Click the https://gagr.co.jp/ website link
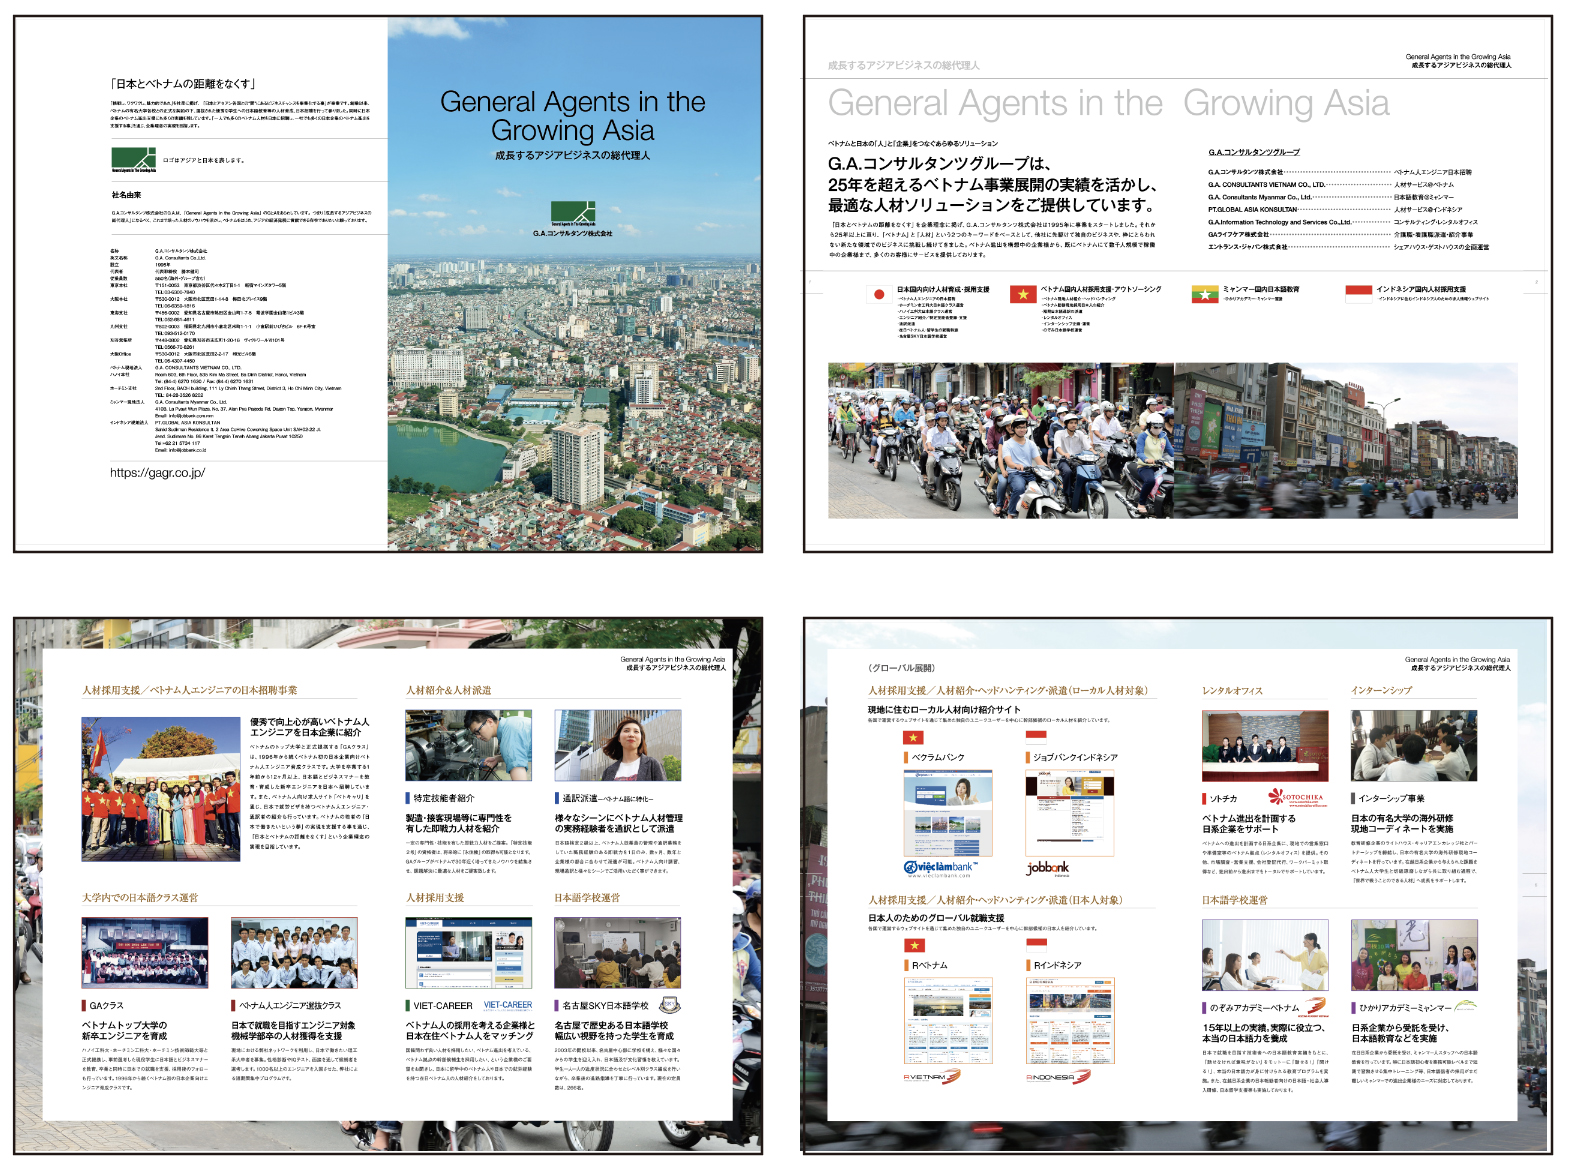 157,473
